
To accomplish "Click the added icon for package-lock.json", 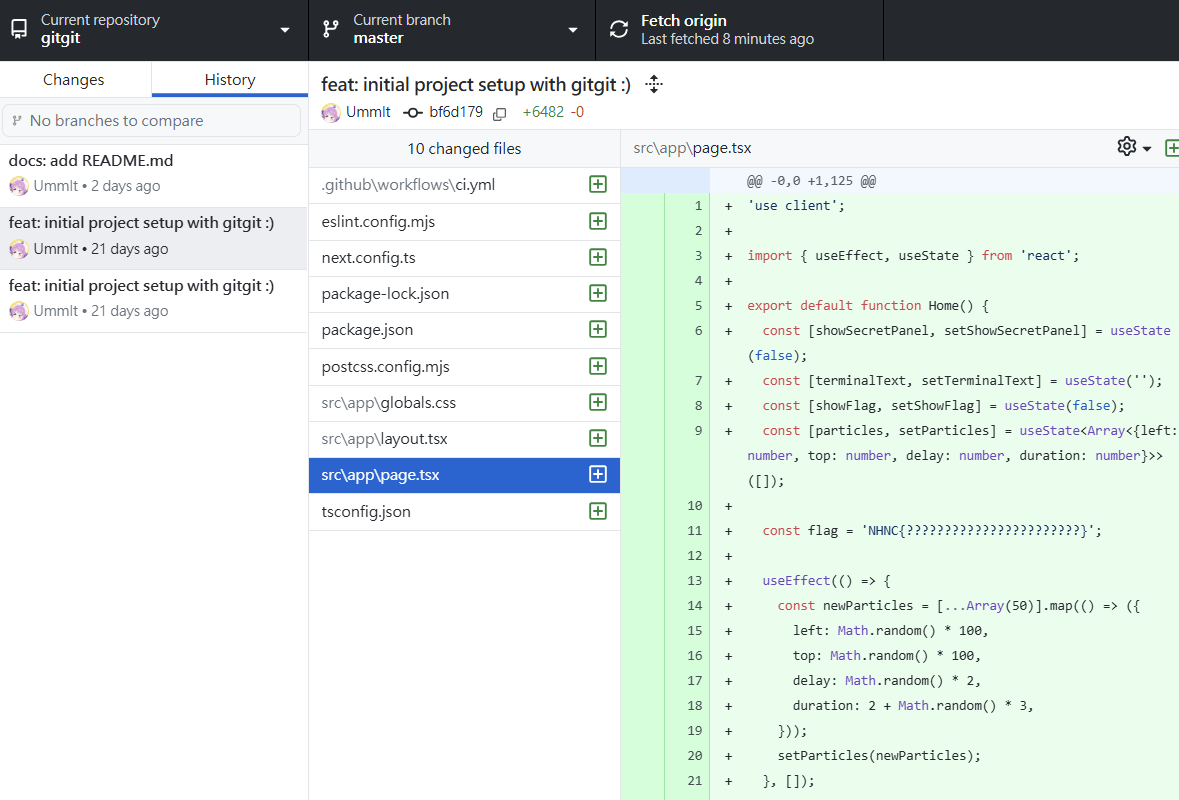I will tap(598, 293).
